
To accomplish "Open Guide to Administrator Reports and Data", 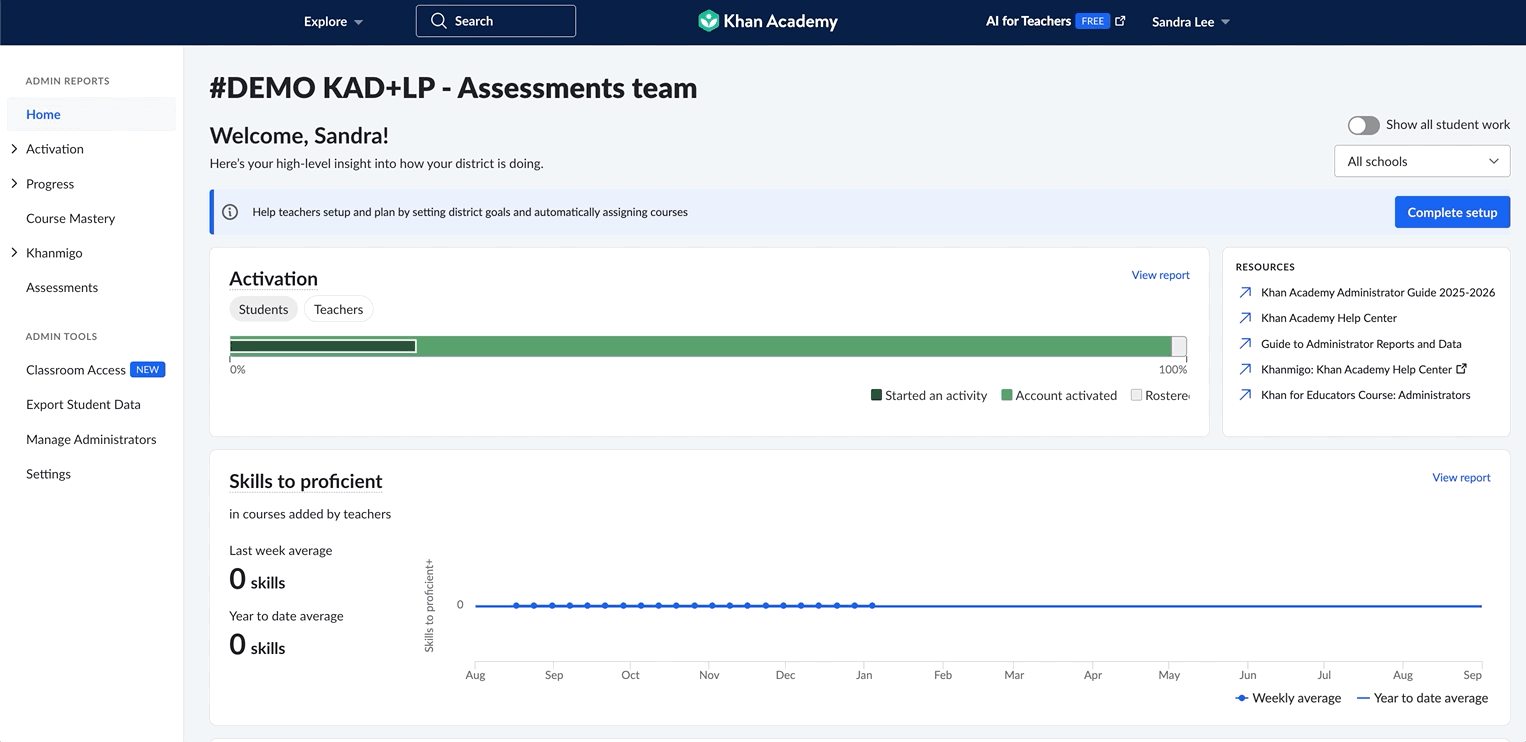I will (x=1361, y=344).
